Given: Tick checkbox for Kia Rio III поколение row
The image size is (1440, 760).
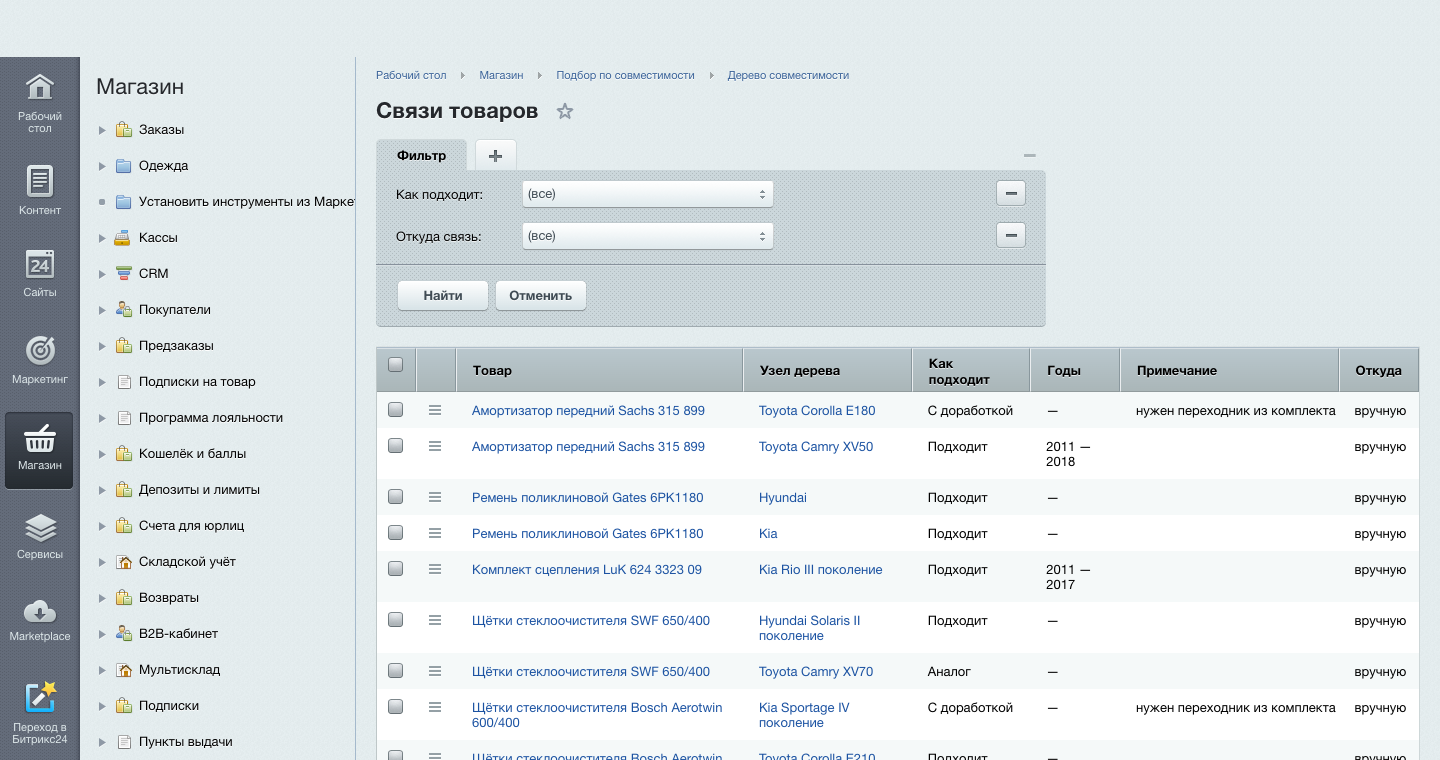Looking at the screenshot, I should [x=395, y=569].
